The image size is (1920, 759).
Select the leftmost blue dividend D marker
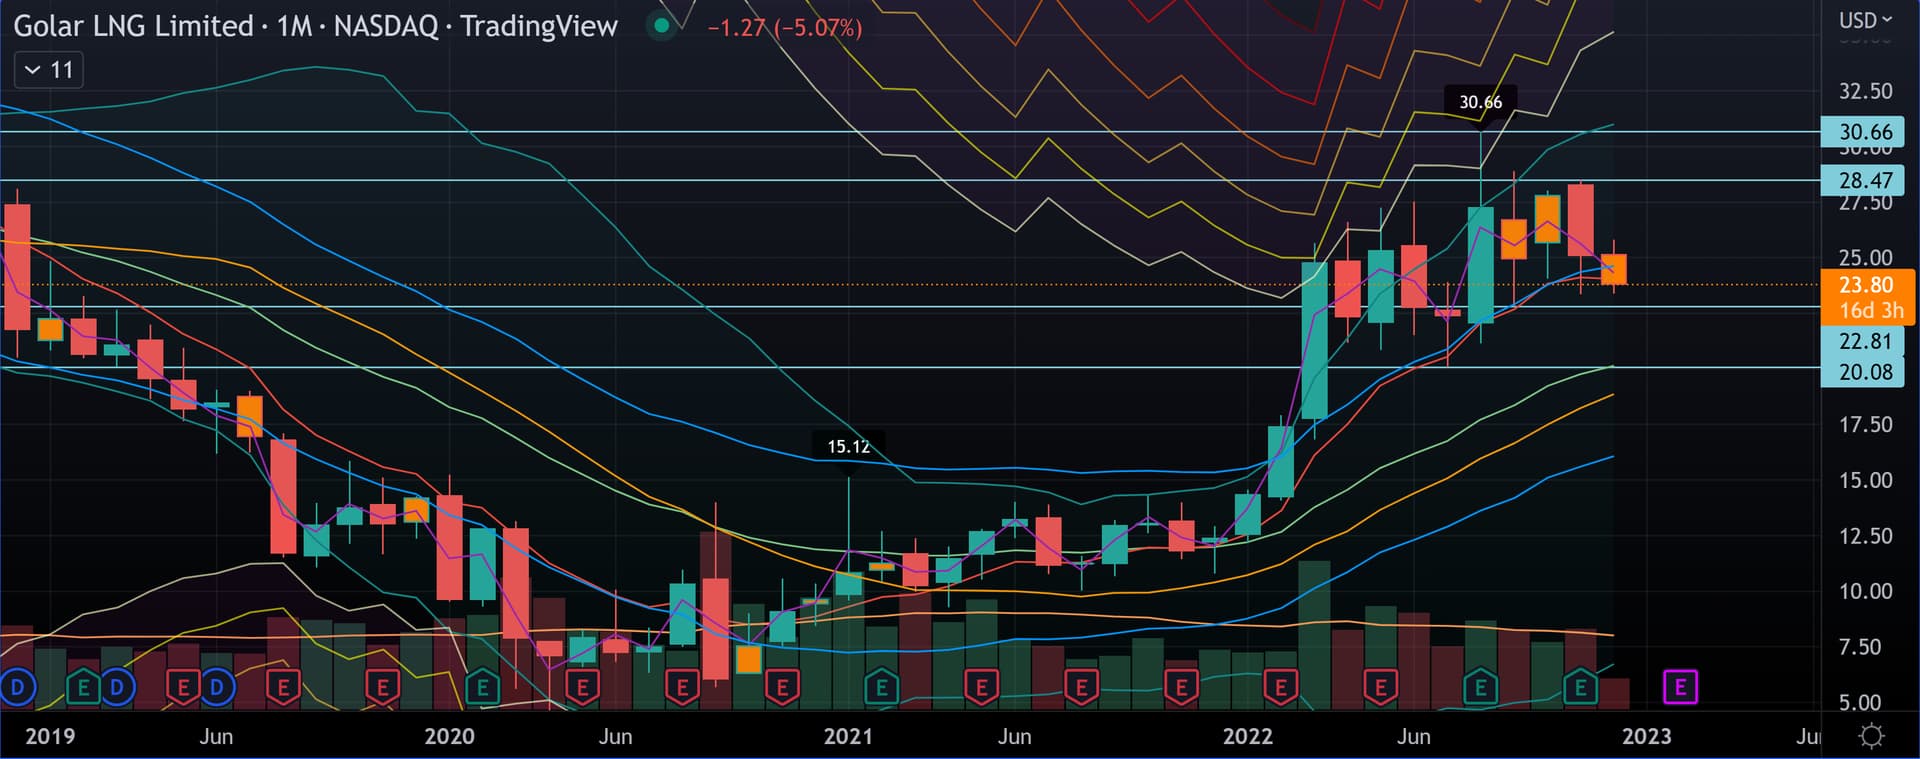pos(17,687)
